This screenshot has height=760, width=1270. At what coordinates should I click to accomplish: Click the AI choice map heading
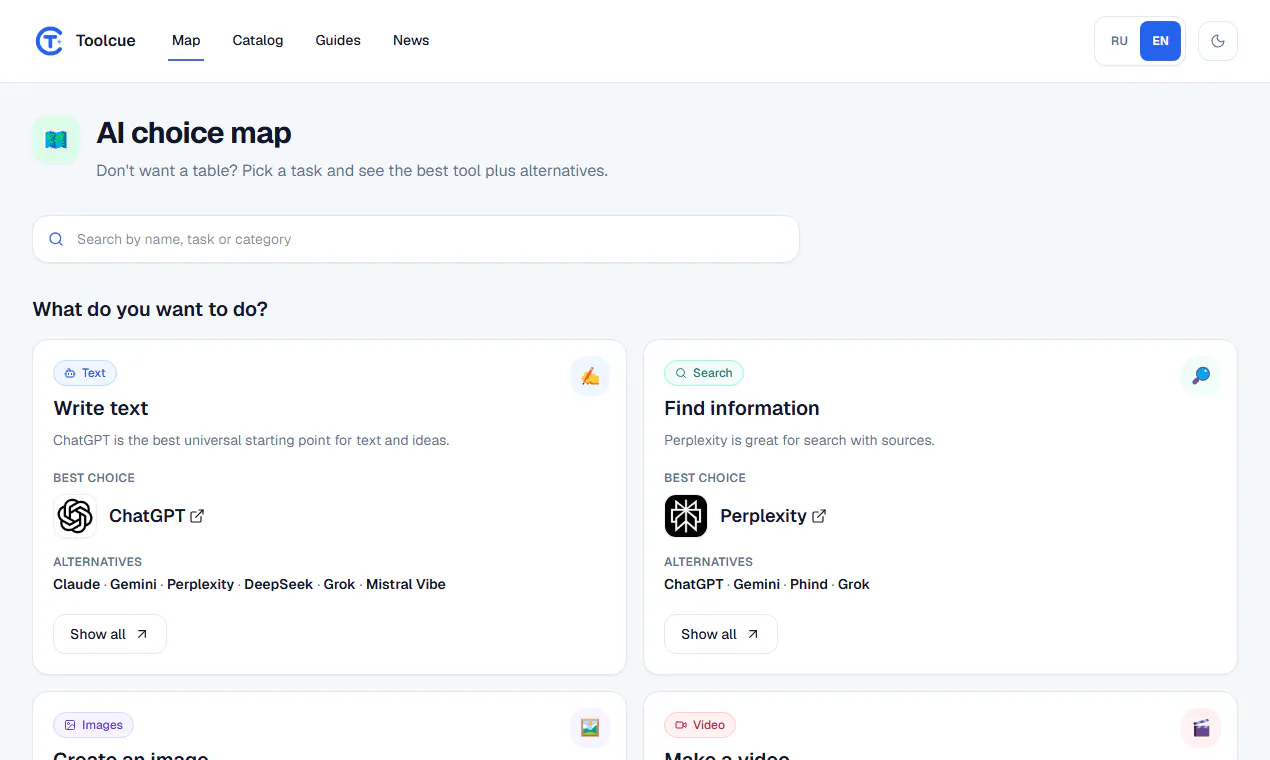click(x=194, y=133)
